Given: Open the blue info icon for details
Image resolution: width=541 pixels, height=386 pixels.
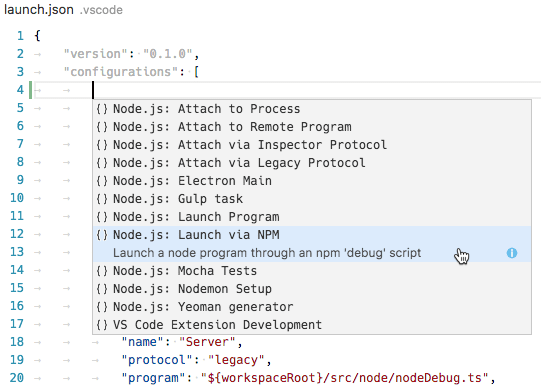Looking at the screenshot, I should click(x=512, y=253).
